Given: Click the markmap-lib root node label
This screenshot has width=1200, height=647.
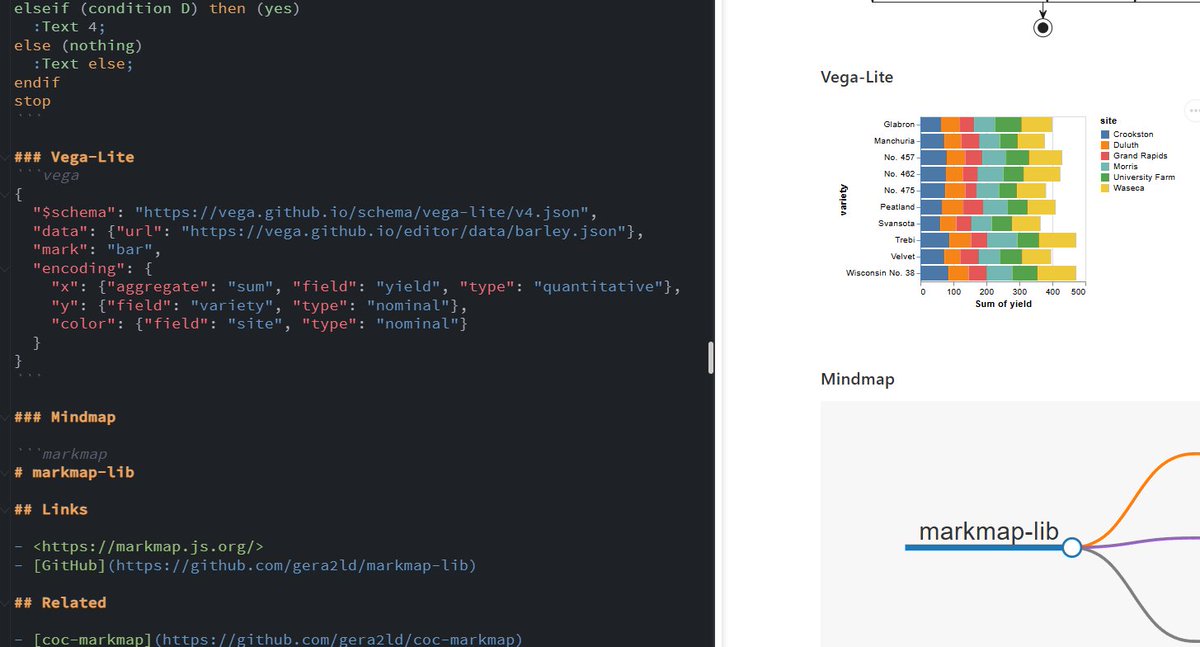Looking at the screenshot, I should pos(990,532).
